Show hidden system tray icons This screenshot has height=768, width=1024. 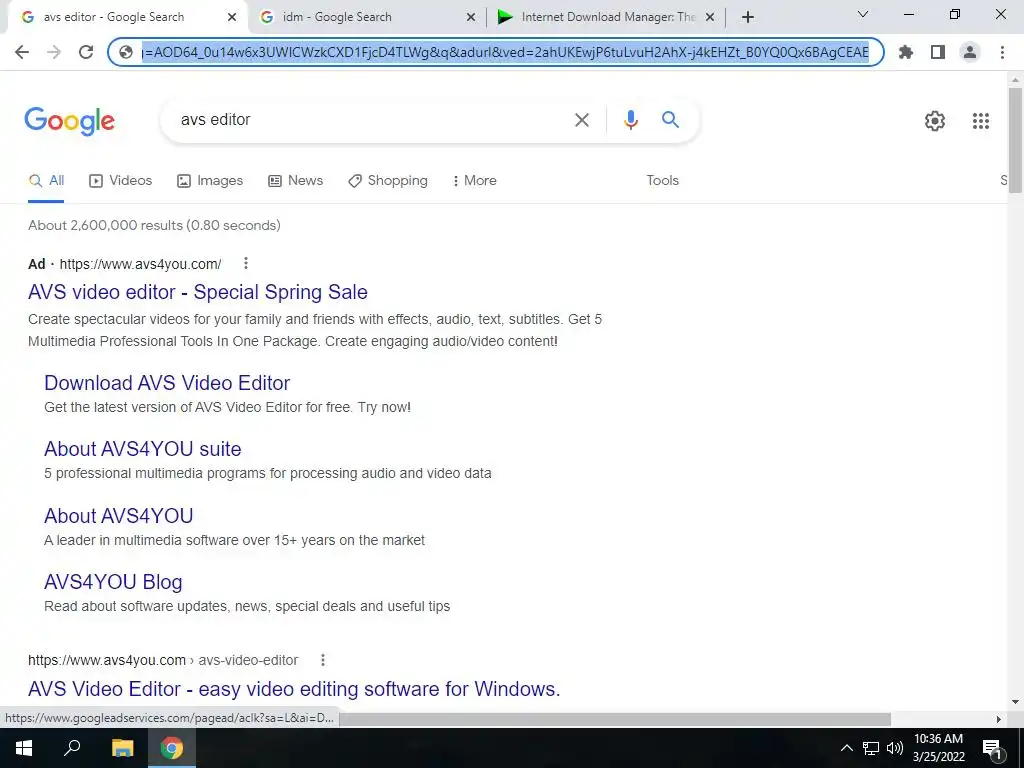pyautogui.click(x=846, y=748)
